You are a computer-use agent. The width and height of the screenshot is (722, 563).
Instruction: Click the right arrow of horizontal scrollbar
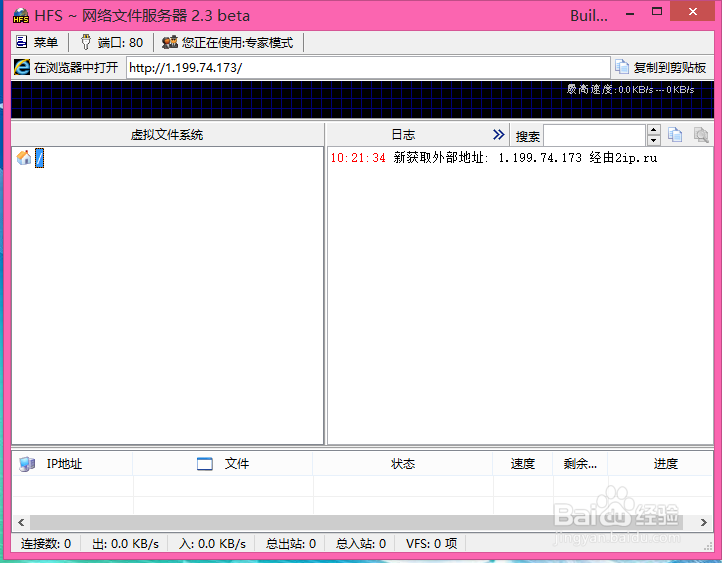point(704,522)
